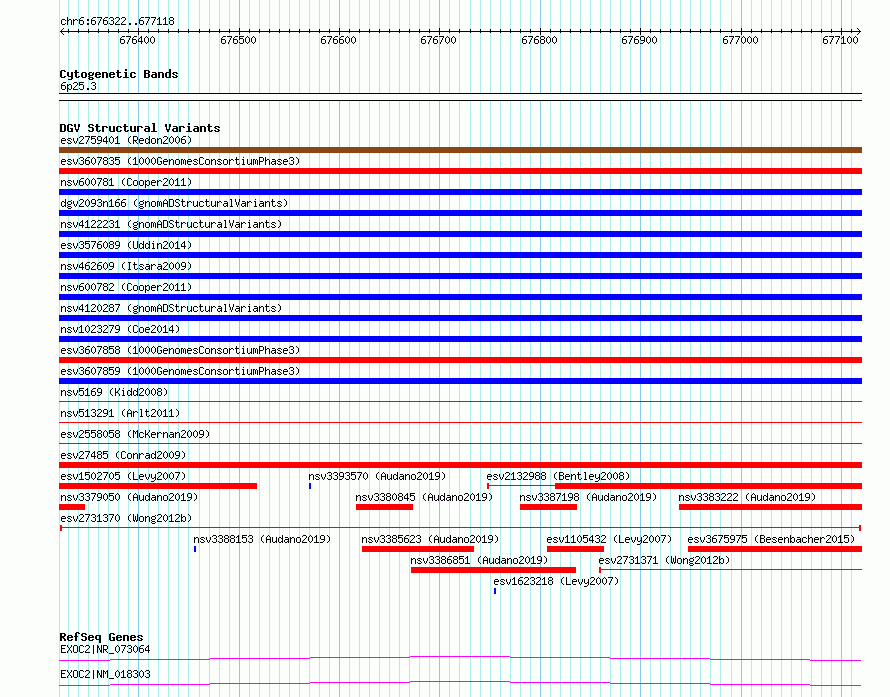890x697 pixels.
Task: Click the nsv600781 (Cooper2011) label
Action: (x=126, y=182)
